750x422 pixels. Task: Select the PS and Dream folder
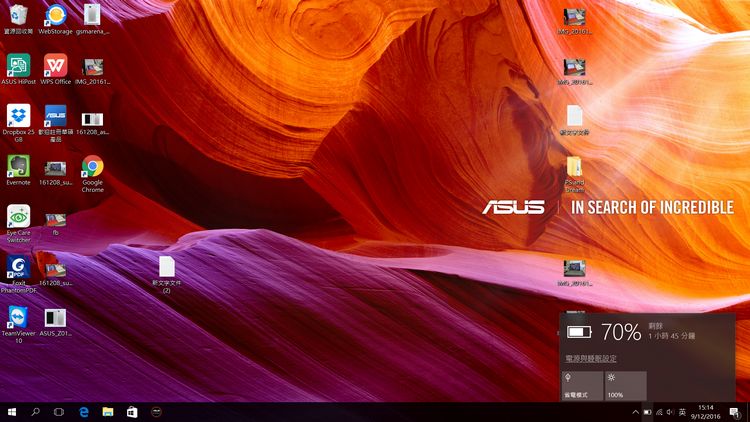pyautogui.click(x=574, y=174)
